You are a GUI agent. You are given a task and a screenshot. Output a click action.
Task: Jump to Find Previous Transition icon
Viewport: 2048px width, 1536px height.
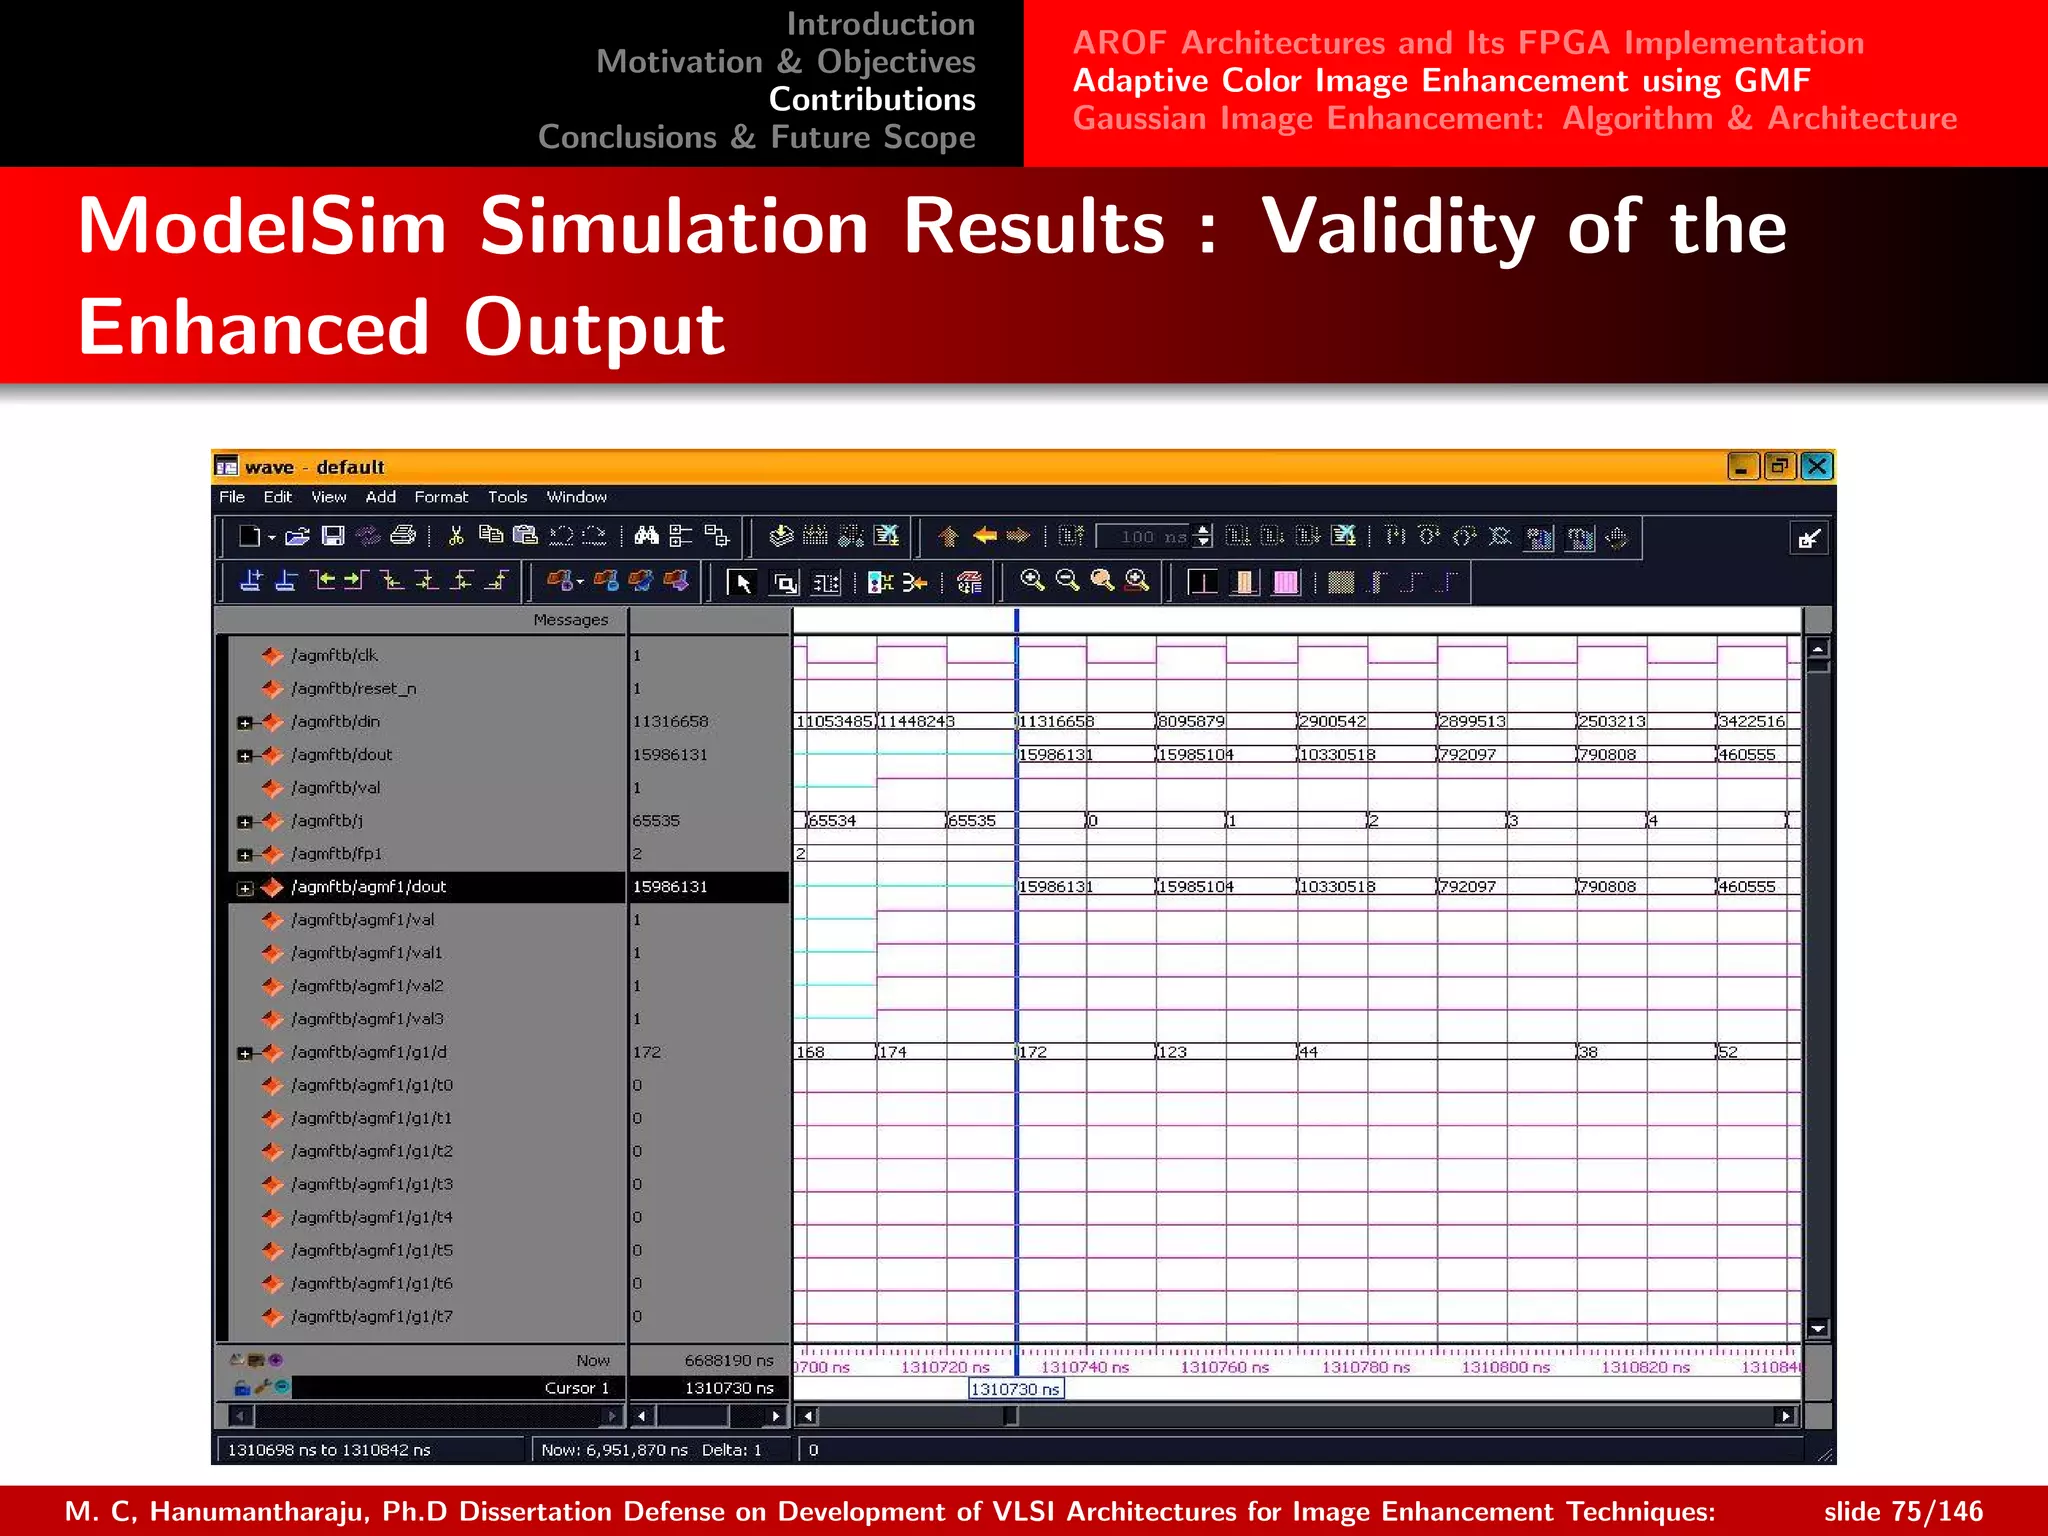(x=322, y=581)
